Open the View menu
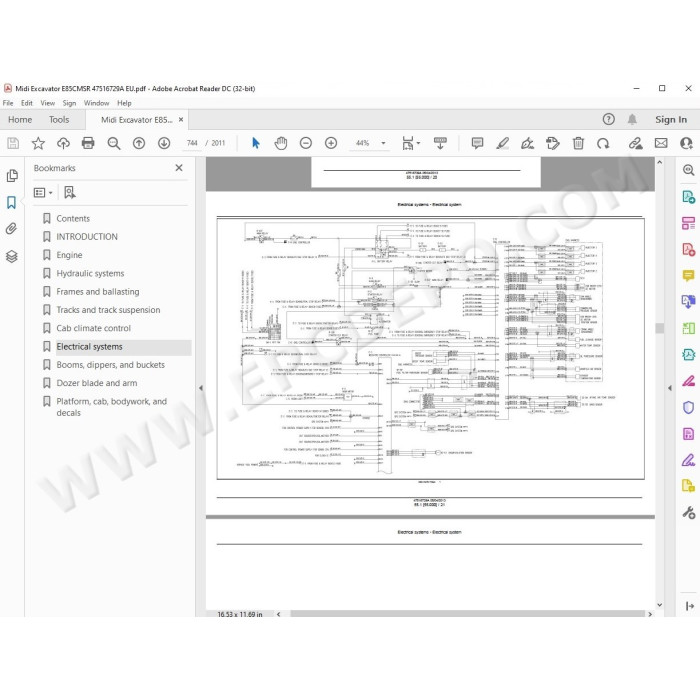Image resolution: width=700 pixels, height=700 pixels. tap(48, 103)
